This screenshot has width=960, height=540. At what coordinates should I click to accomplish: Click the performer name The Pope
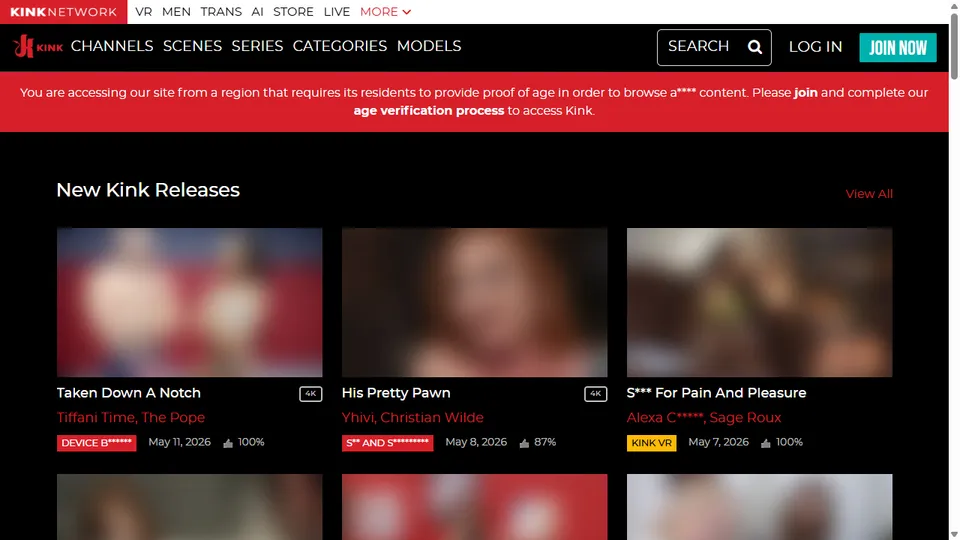[173, 418]
